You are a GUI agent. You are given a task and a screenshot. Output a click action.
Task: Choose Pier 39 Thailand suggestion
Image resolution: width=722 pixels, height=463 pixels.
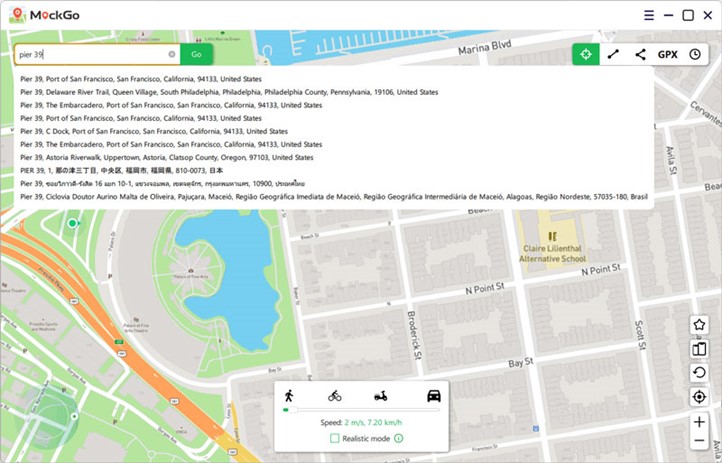[x=162, y=184]
